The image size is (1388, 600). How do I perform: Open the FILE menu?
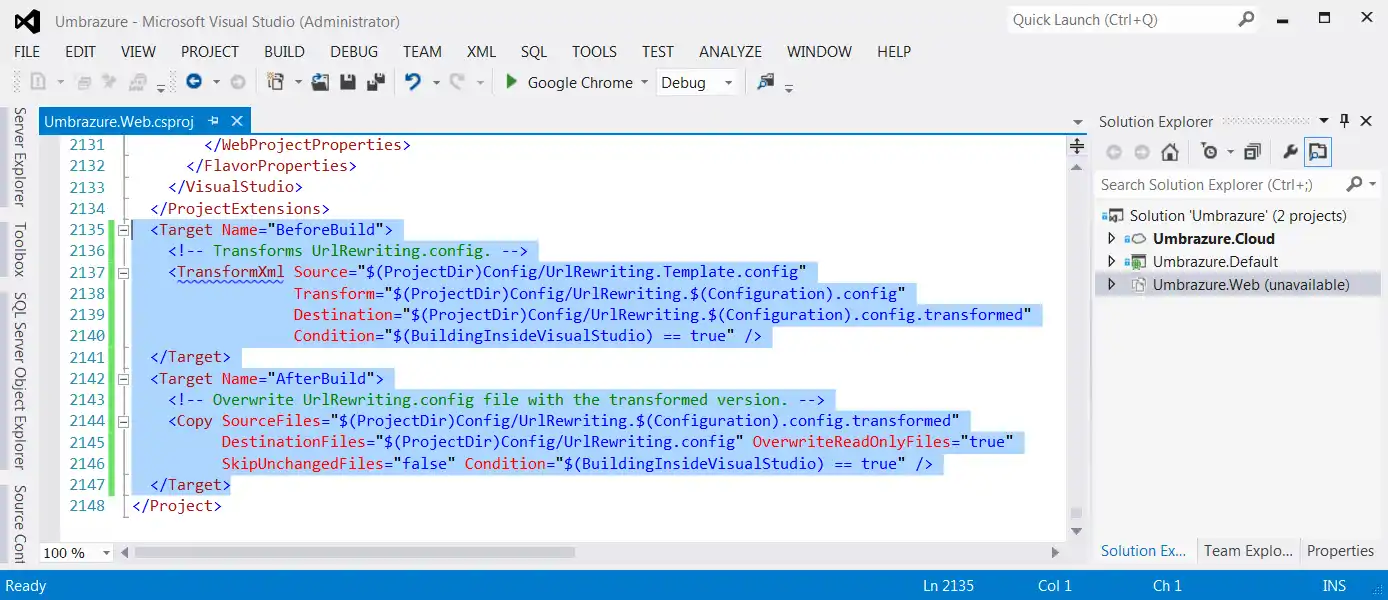click(27, 52)
